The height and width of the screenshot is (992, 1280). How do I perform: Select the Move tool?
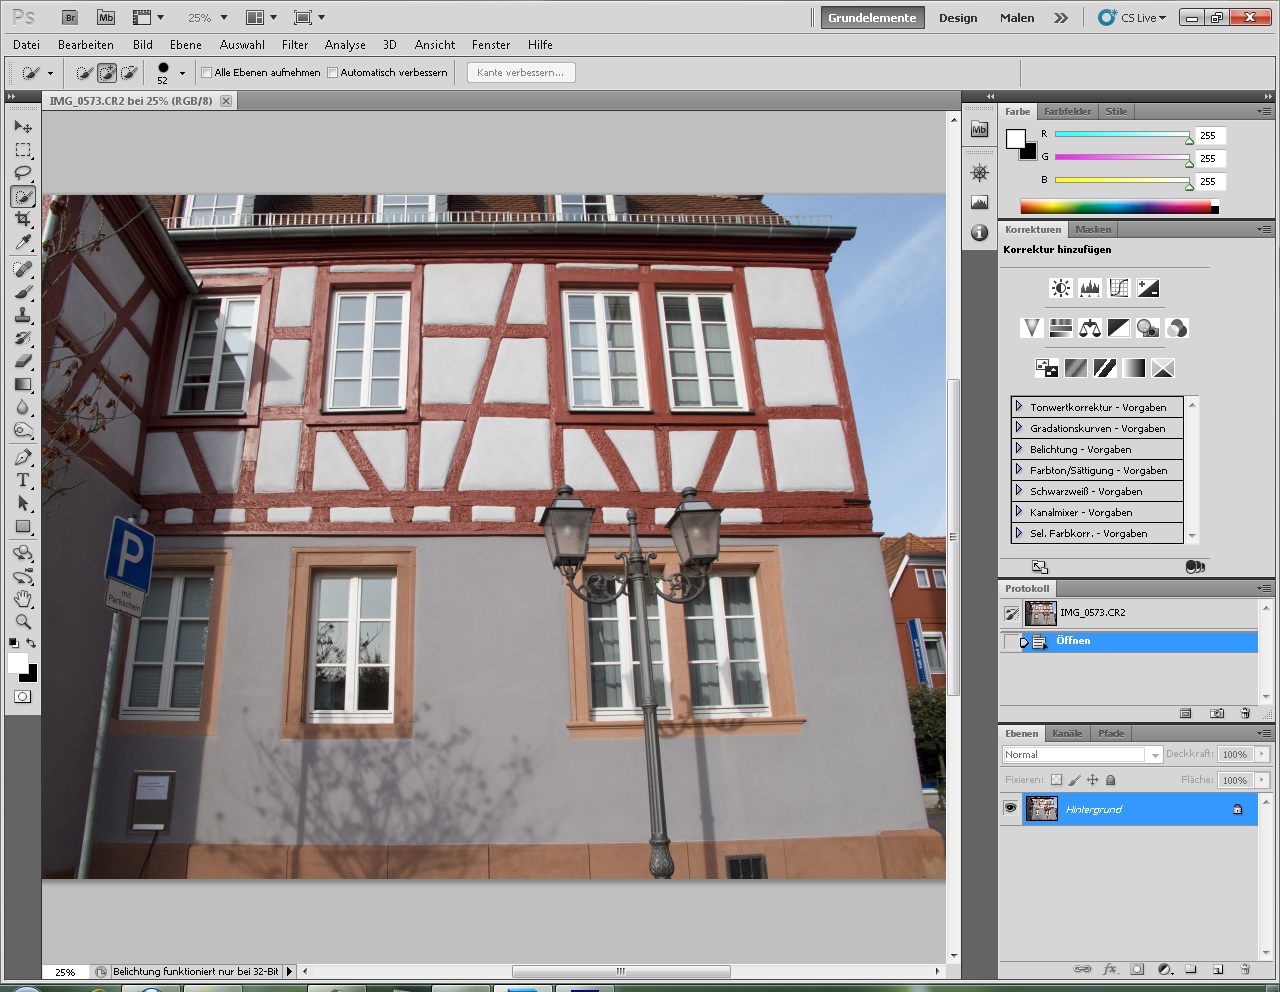[x=23, y=127]
